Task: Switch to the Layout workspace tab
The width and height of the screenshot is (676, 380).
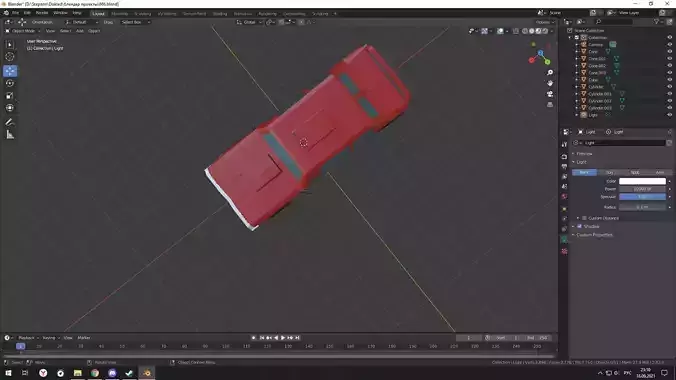Action: 98,14
